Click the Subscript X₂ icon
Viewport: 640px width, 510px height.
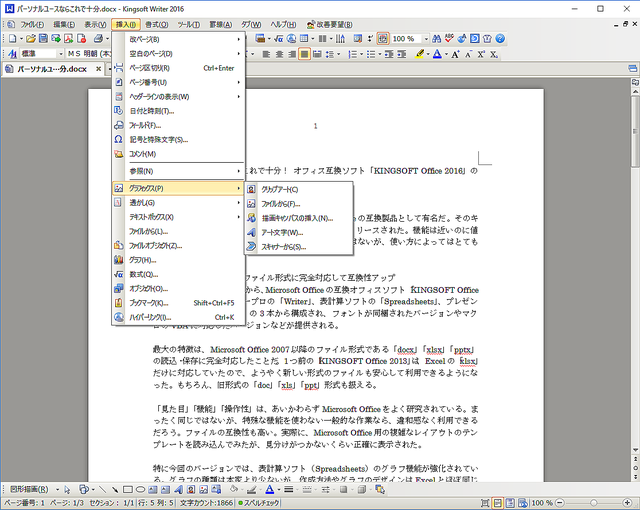494,54
